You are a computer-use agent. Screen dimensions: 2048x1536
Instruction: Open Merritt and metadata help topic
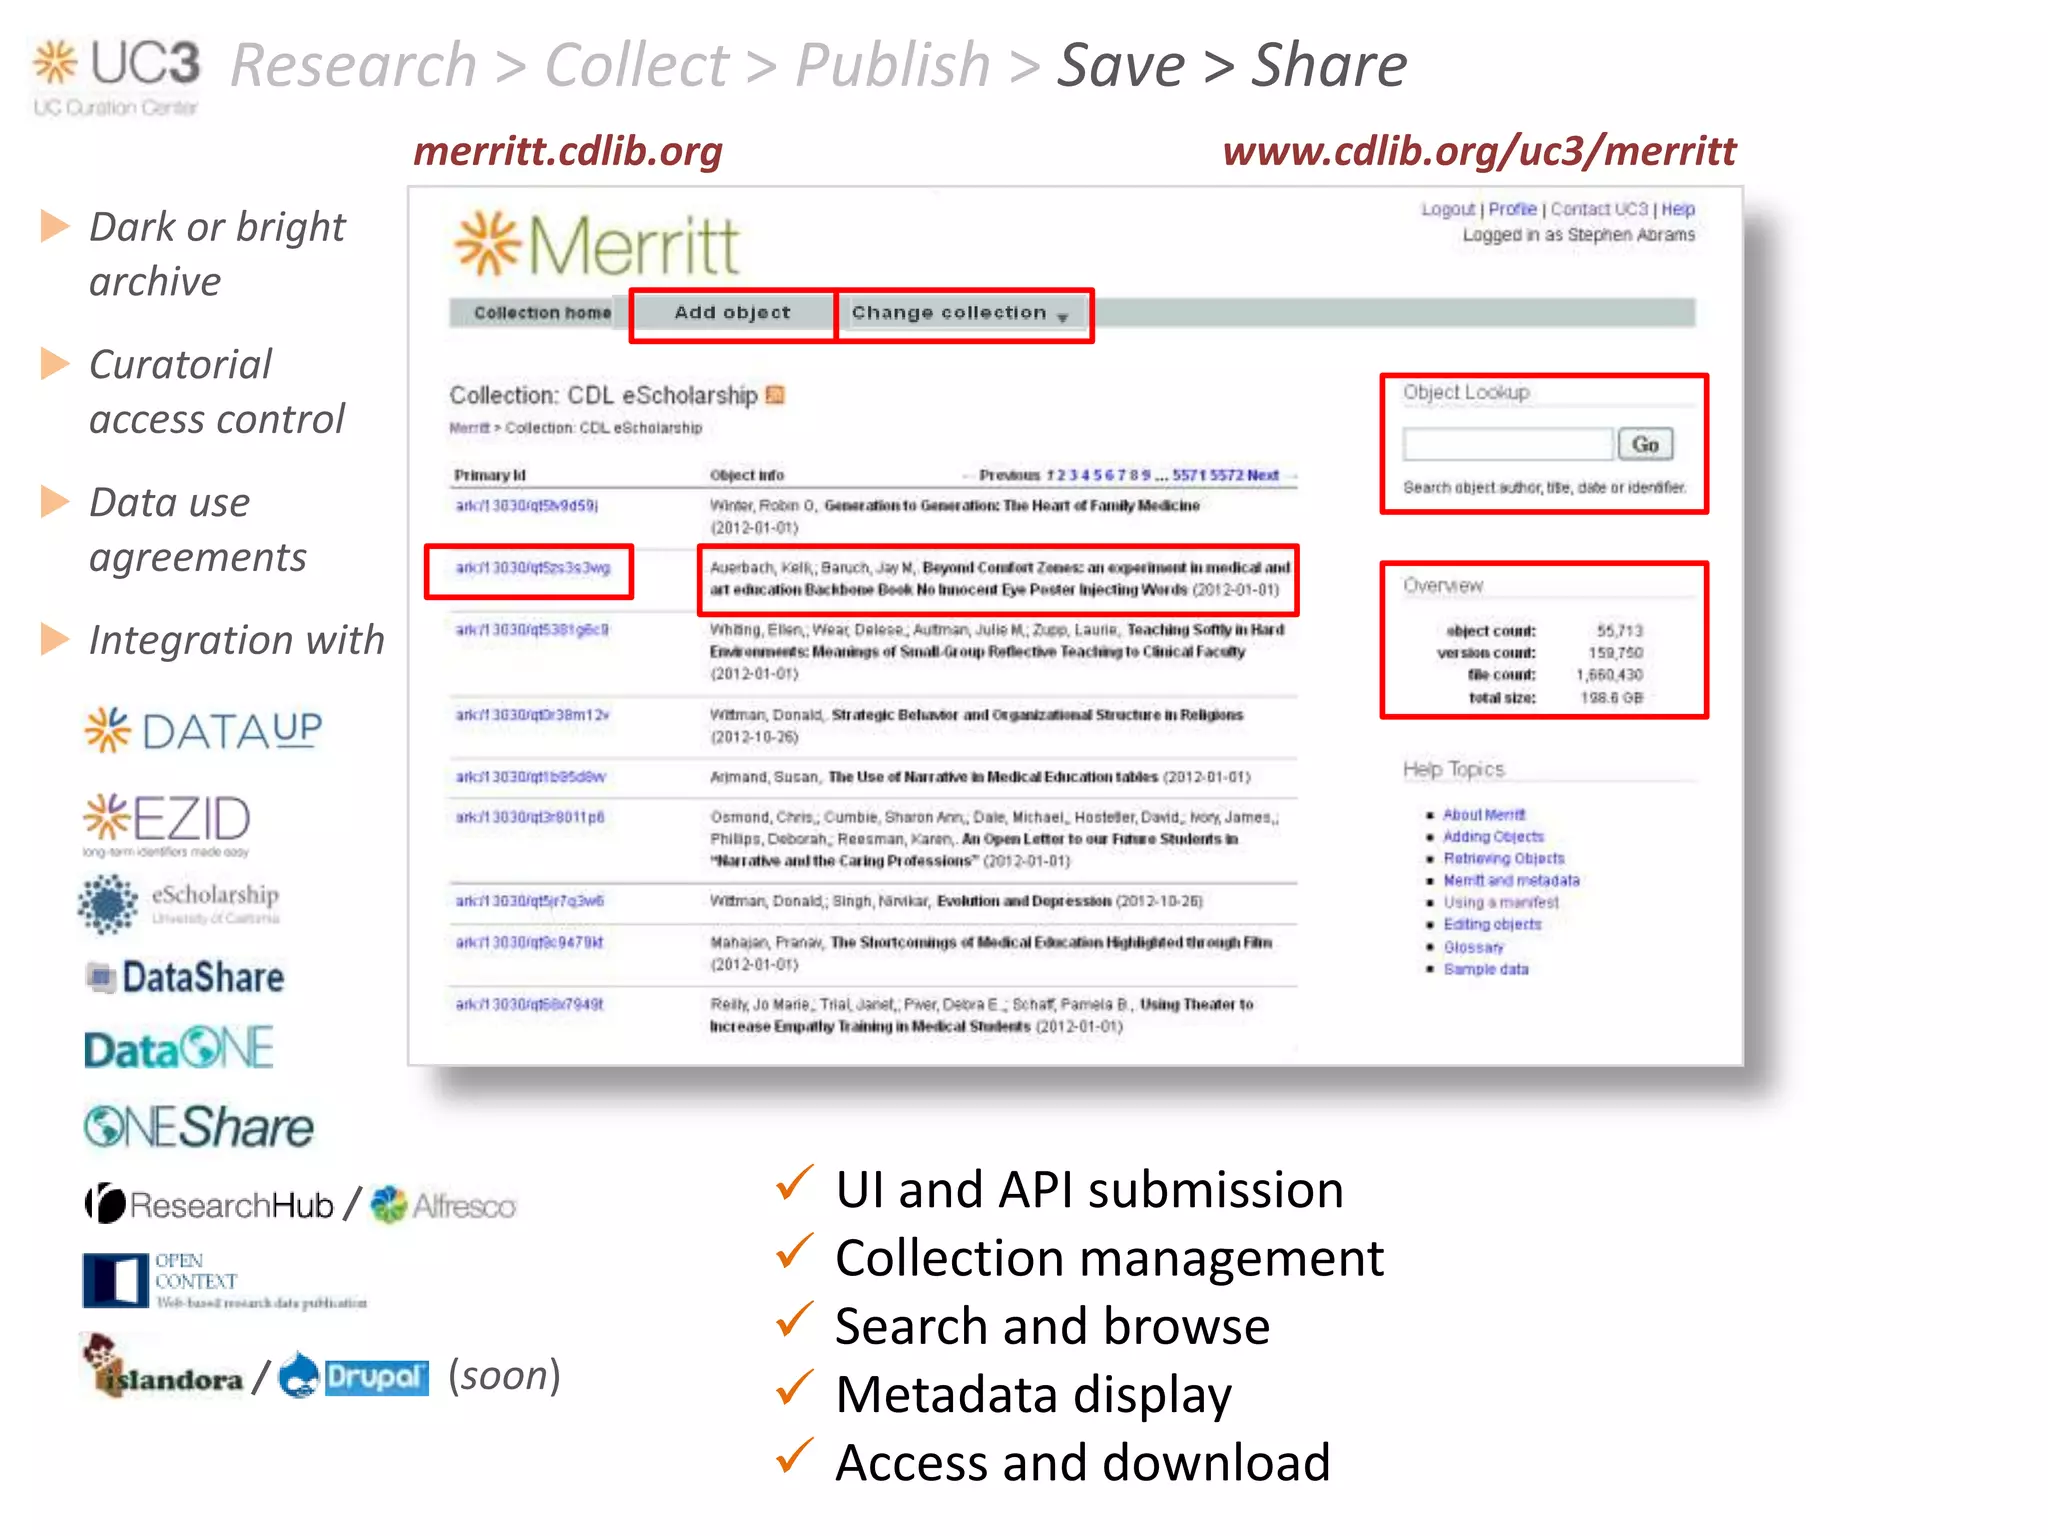coord(1511,881)
